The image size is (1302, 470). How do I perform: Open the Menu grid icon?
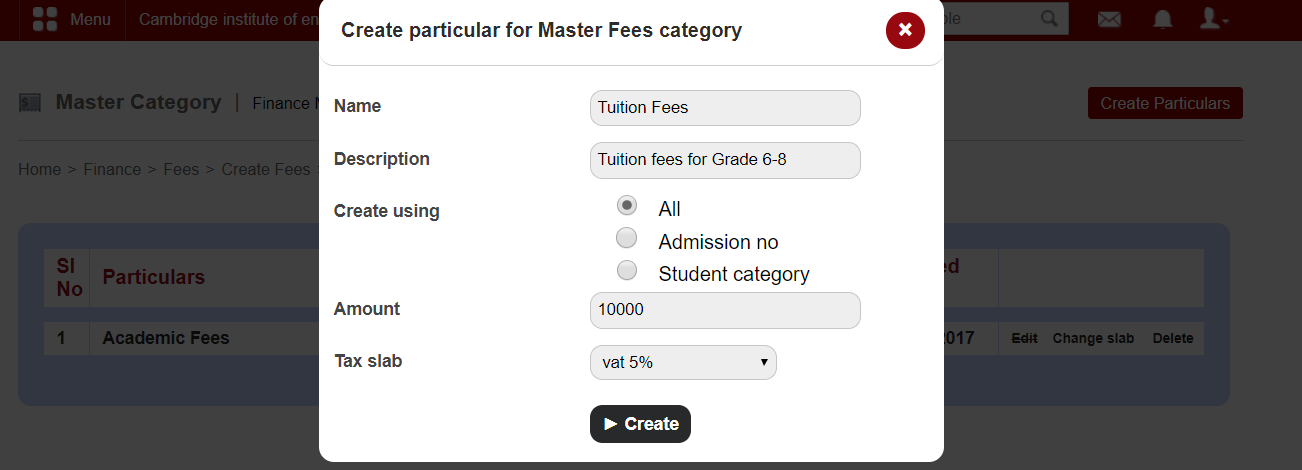[45, 19]
